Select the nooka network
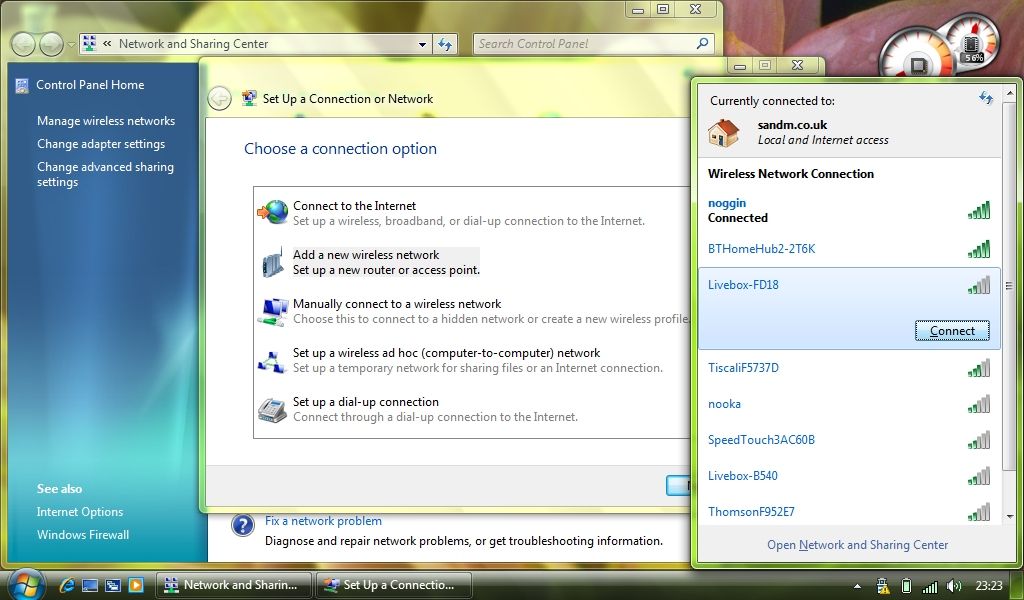 [x=849, y=403]
